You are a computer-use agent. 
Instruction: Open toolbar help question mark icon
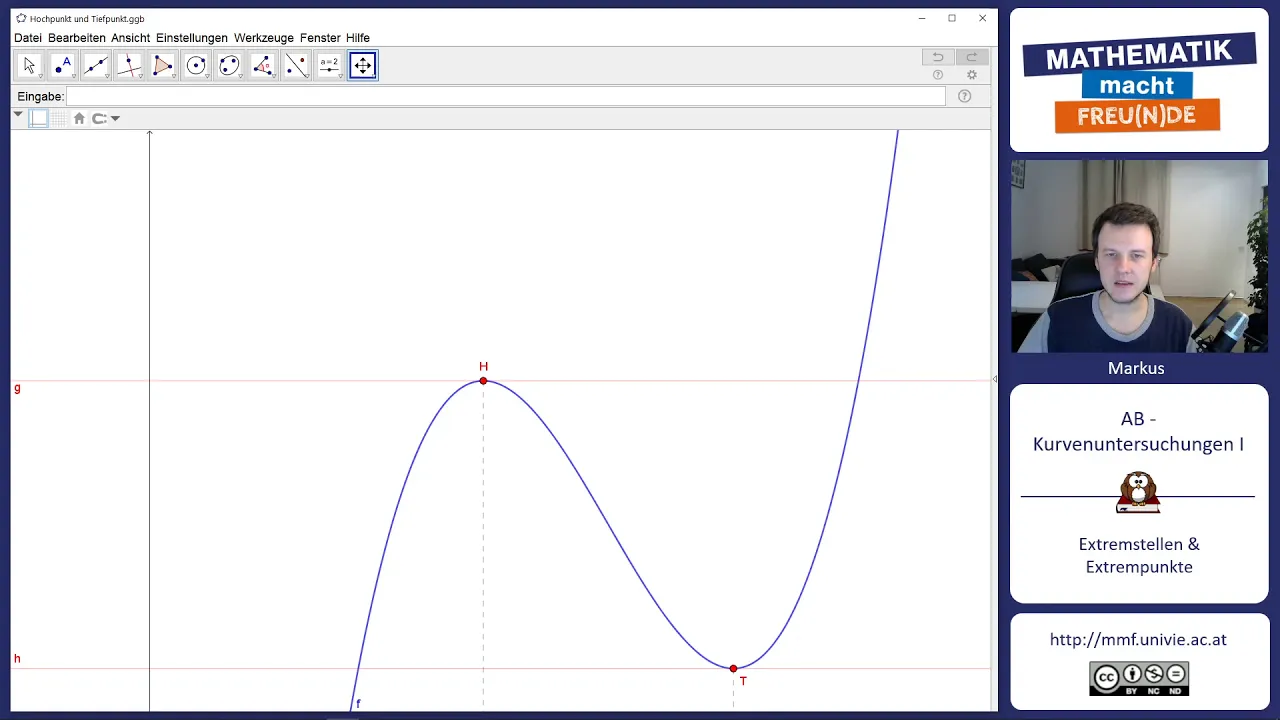[x=938, y=75]
